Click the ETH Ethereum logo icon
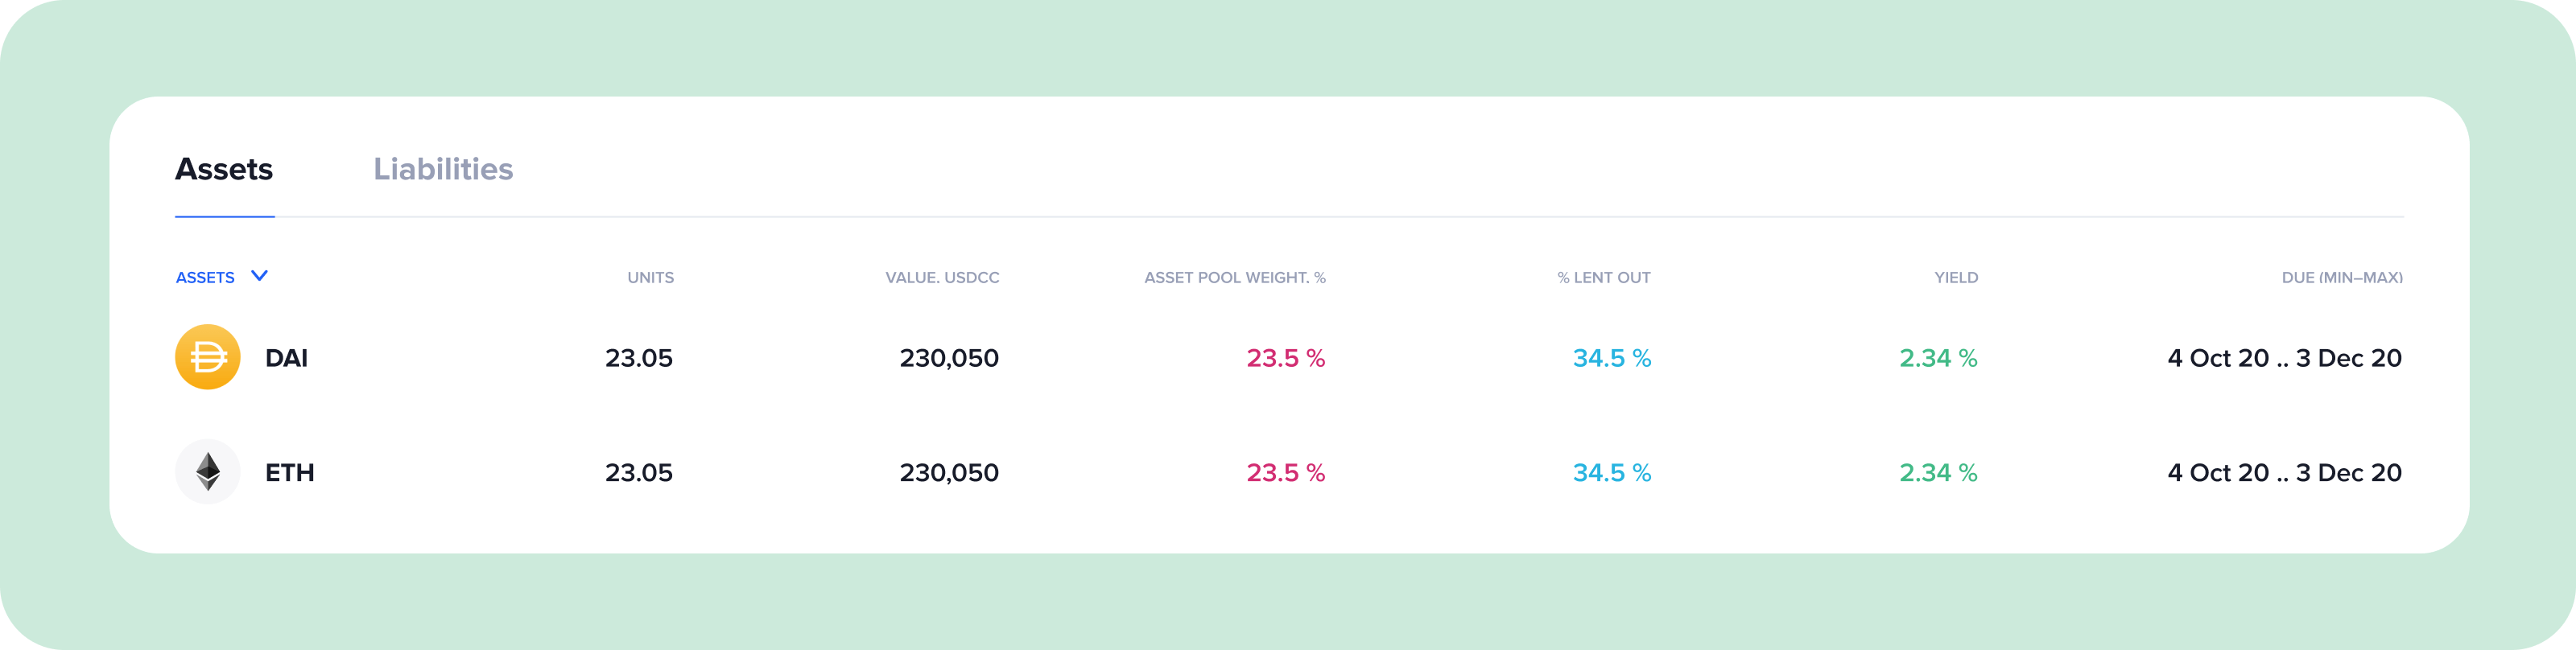 [x=207, y=472]
